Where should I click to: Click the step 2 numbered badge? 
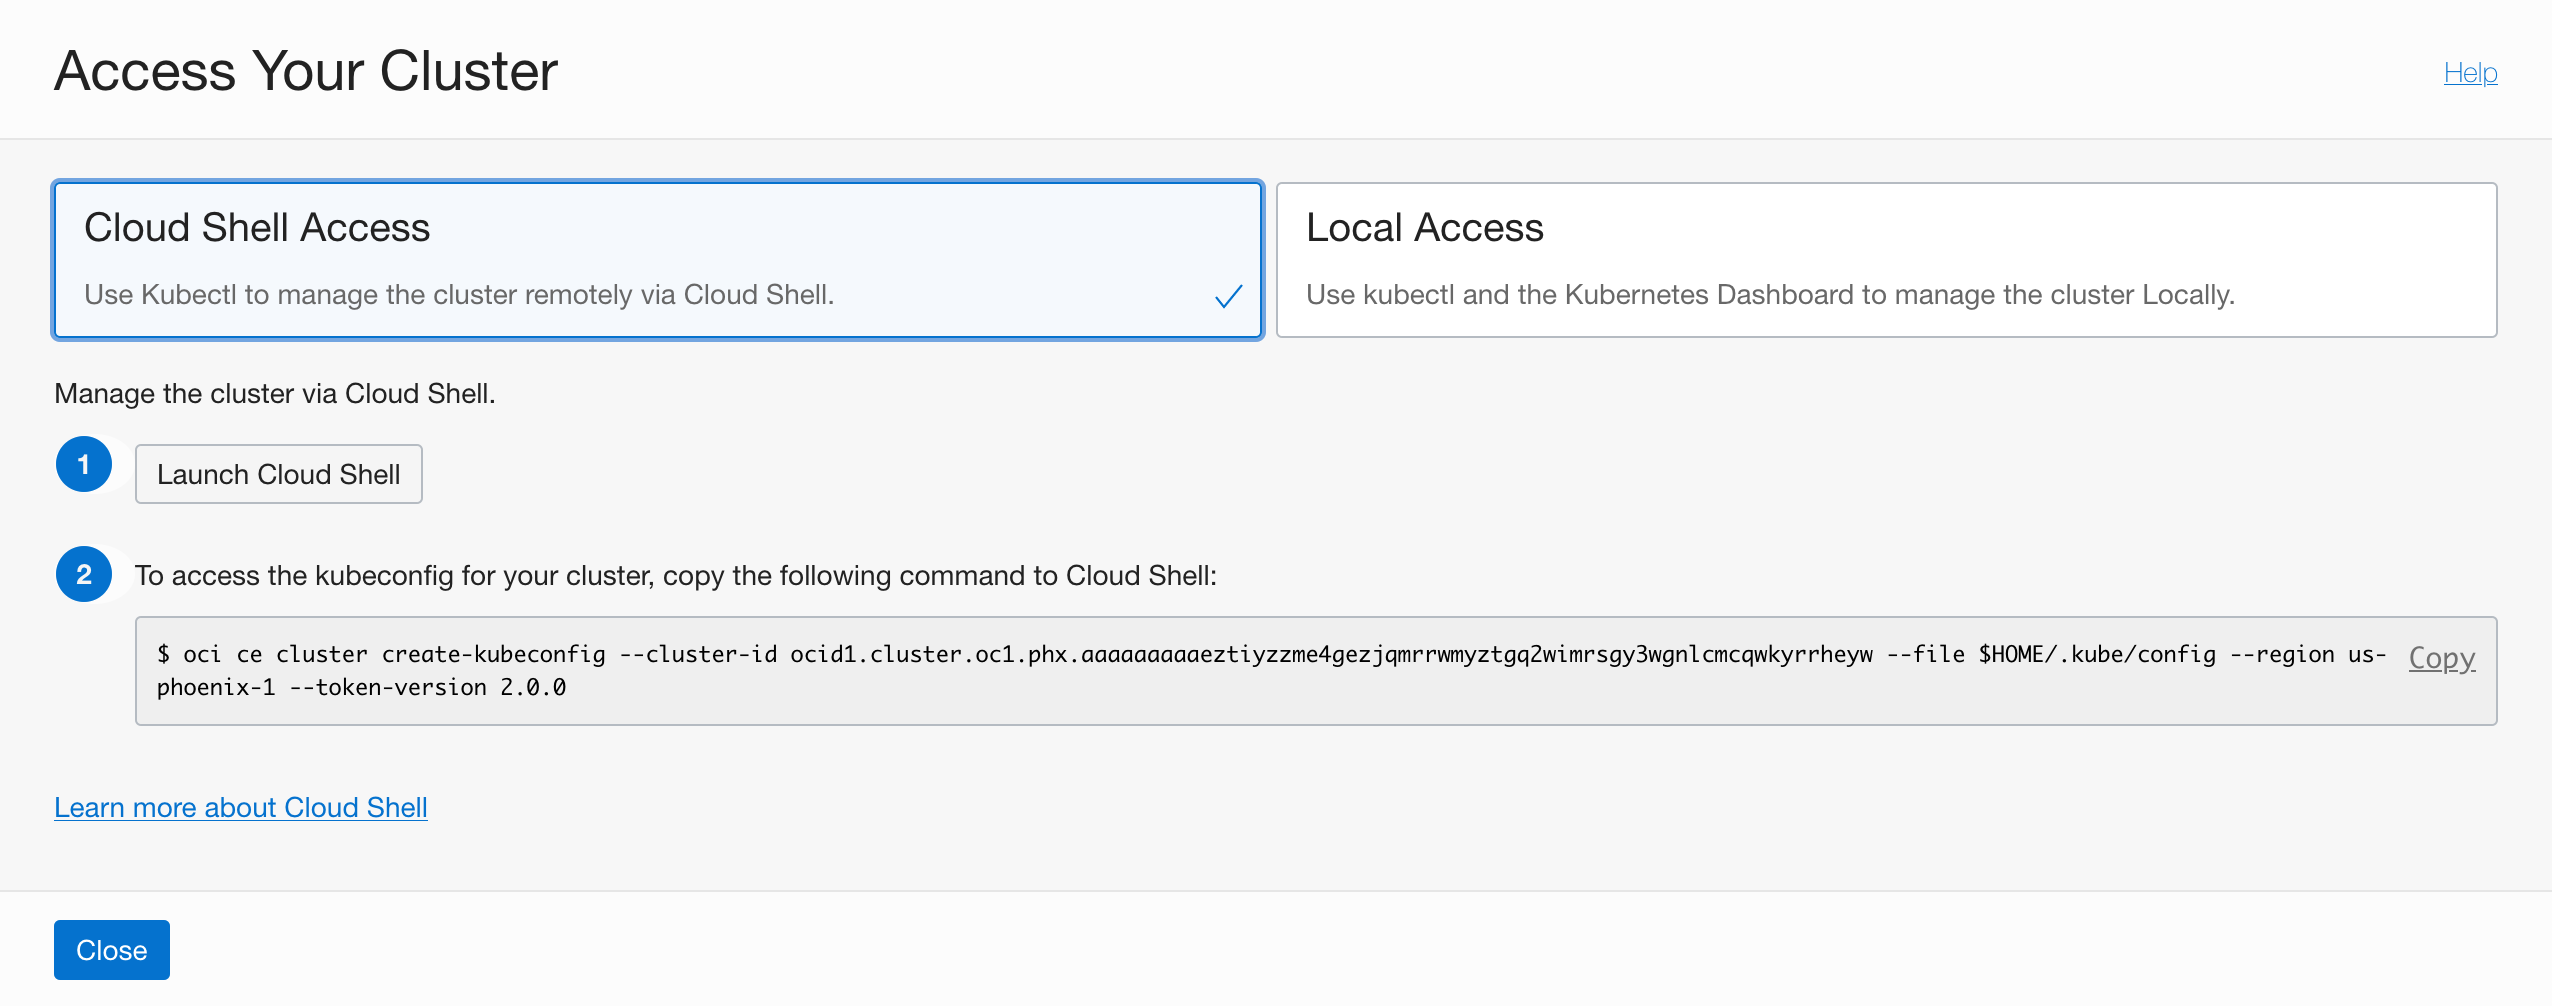point(85,573)
